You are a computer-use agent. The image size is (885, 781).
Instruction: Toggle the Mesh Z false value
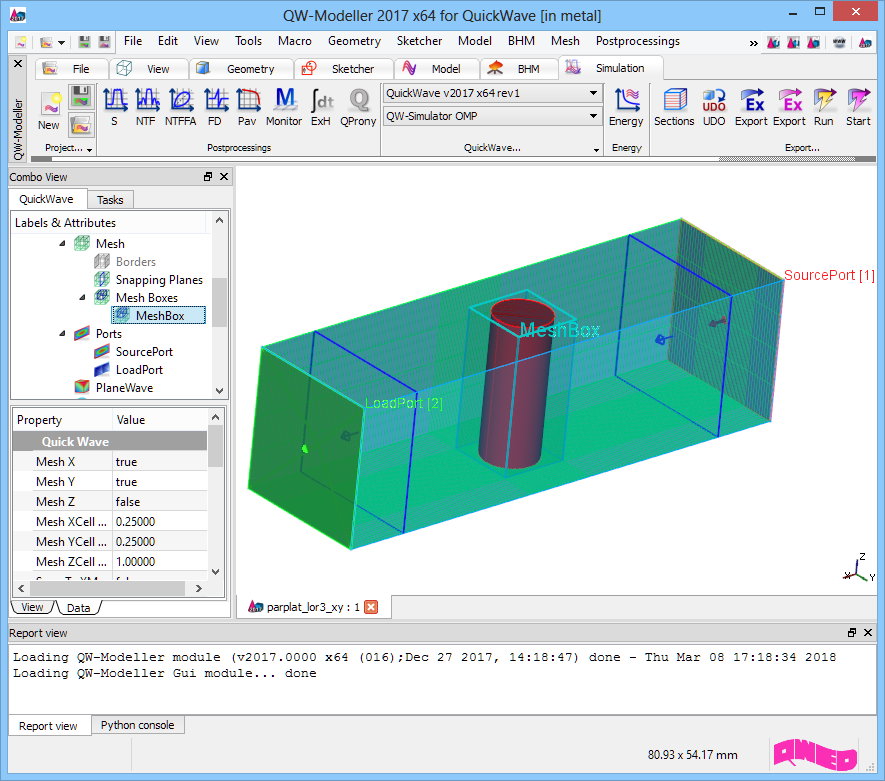click(x=160, y=502)
